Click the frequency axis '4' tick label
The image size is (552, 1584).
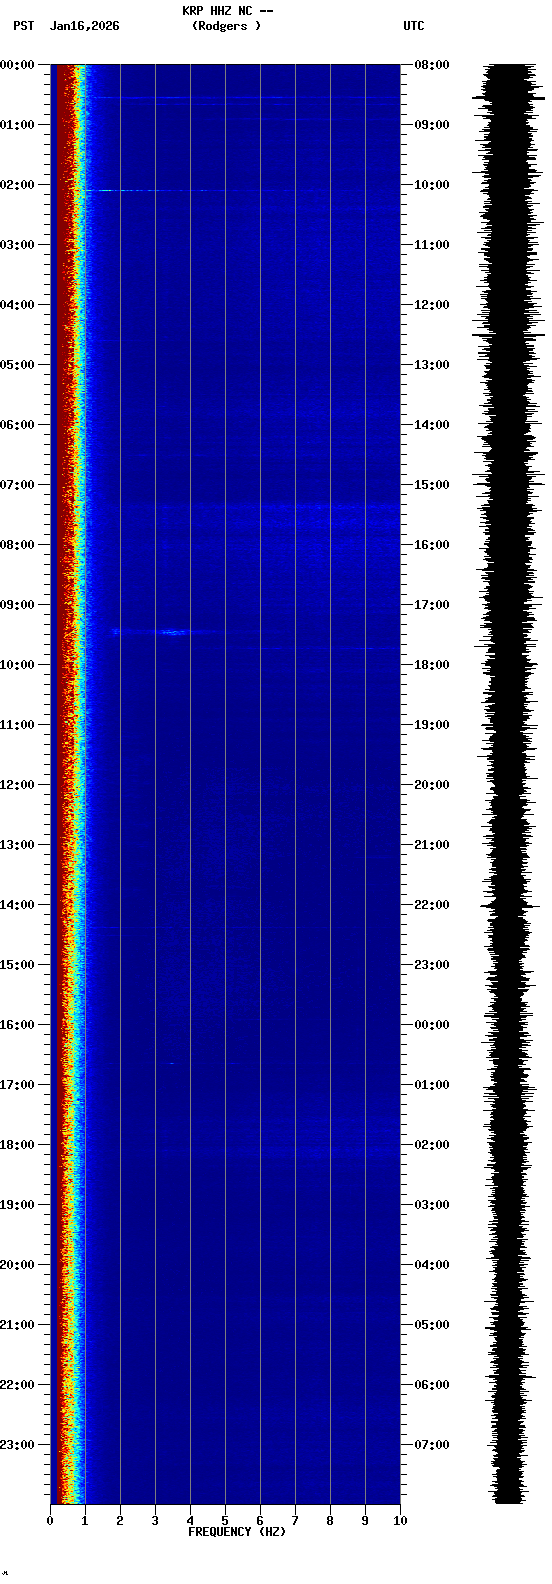[x=190, y=1521]
